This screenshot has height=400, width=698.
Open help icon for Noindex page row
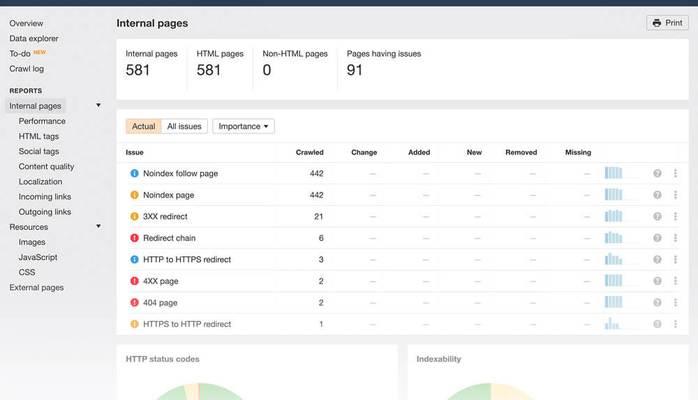tap(657, 195)
